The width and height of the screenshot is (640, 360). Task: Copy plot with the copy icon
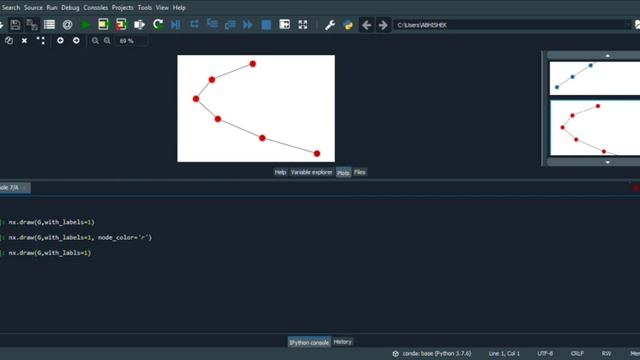click(9, 40)
